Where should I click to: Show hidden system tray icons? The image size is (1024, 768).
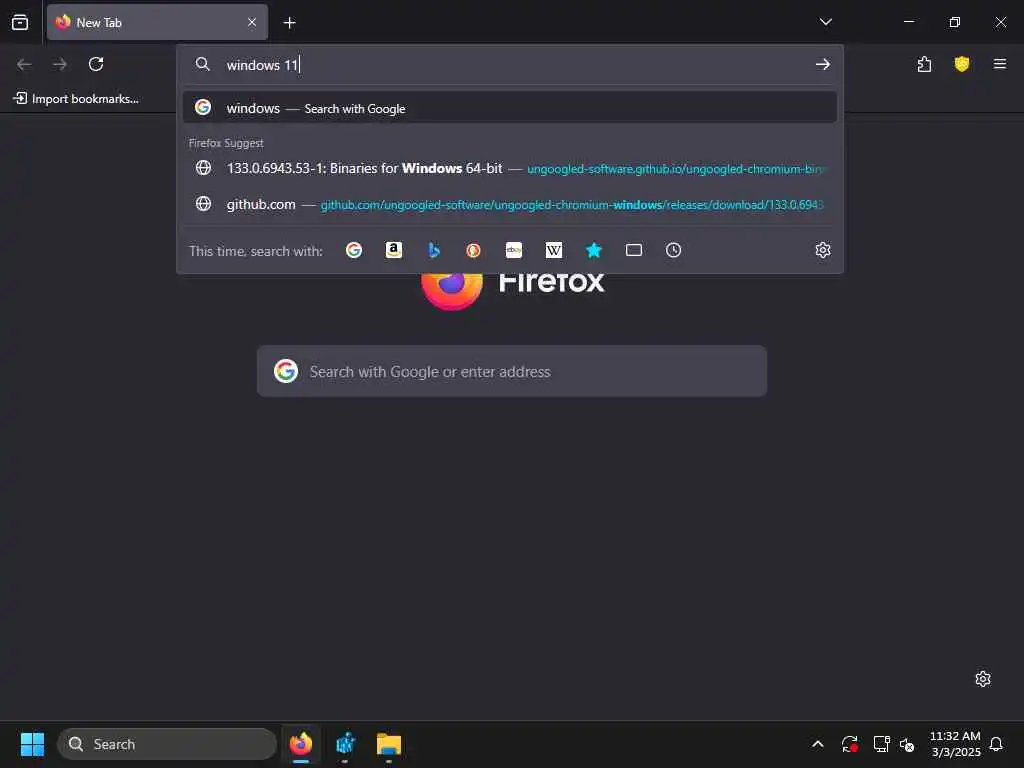coord(818,744)
